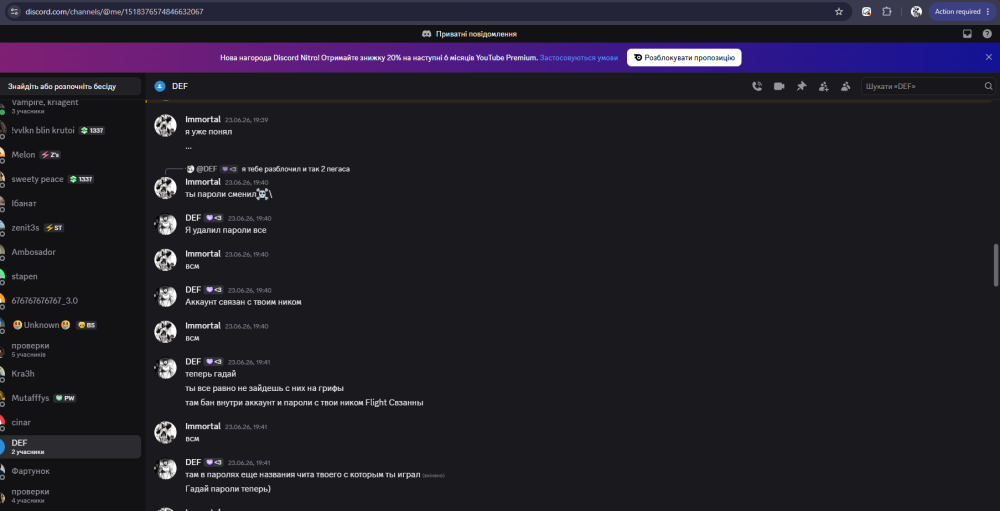Open Застосовуються умови link

(578, 57)
